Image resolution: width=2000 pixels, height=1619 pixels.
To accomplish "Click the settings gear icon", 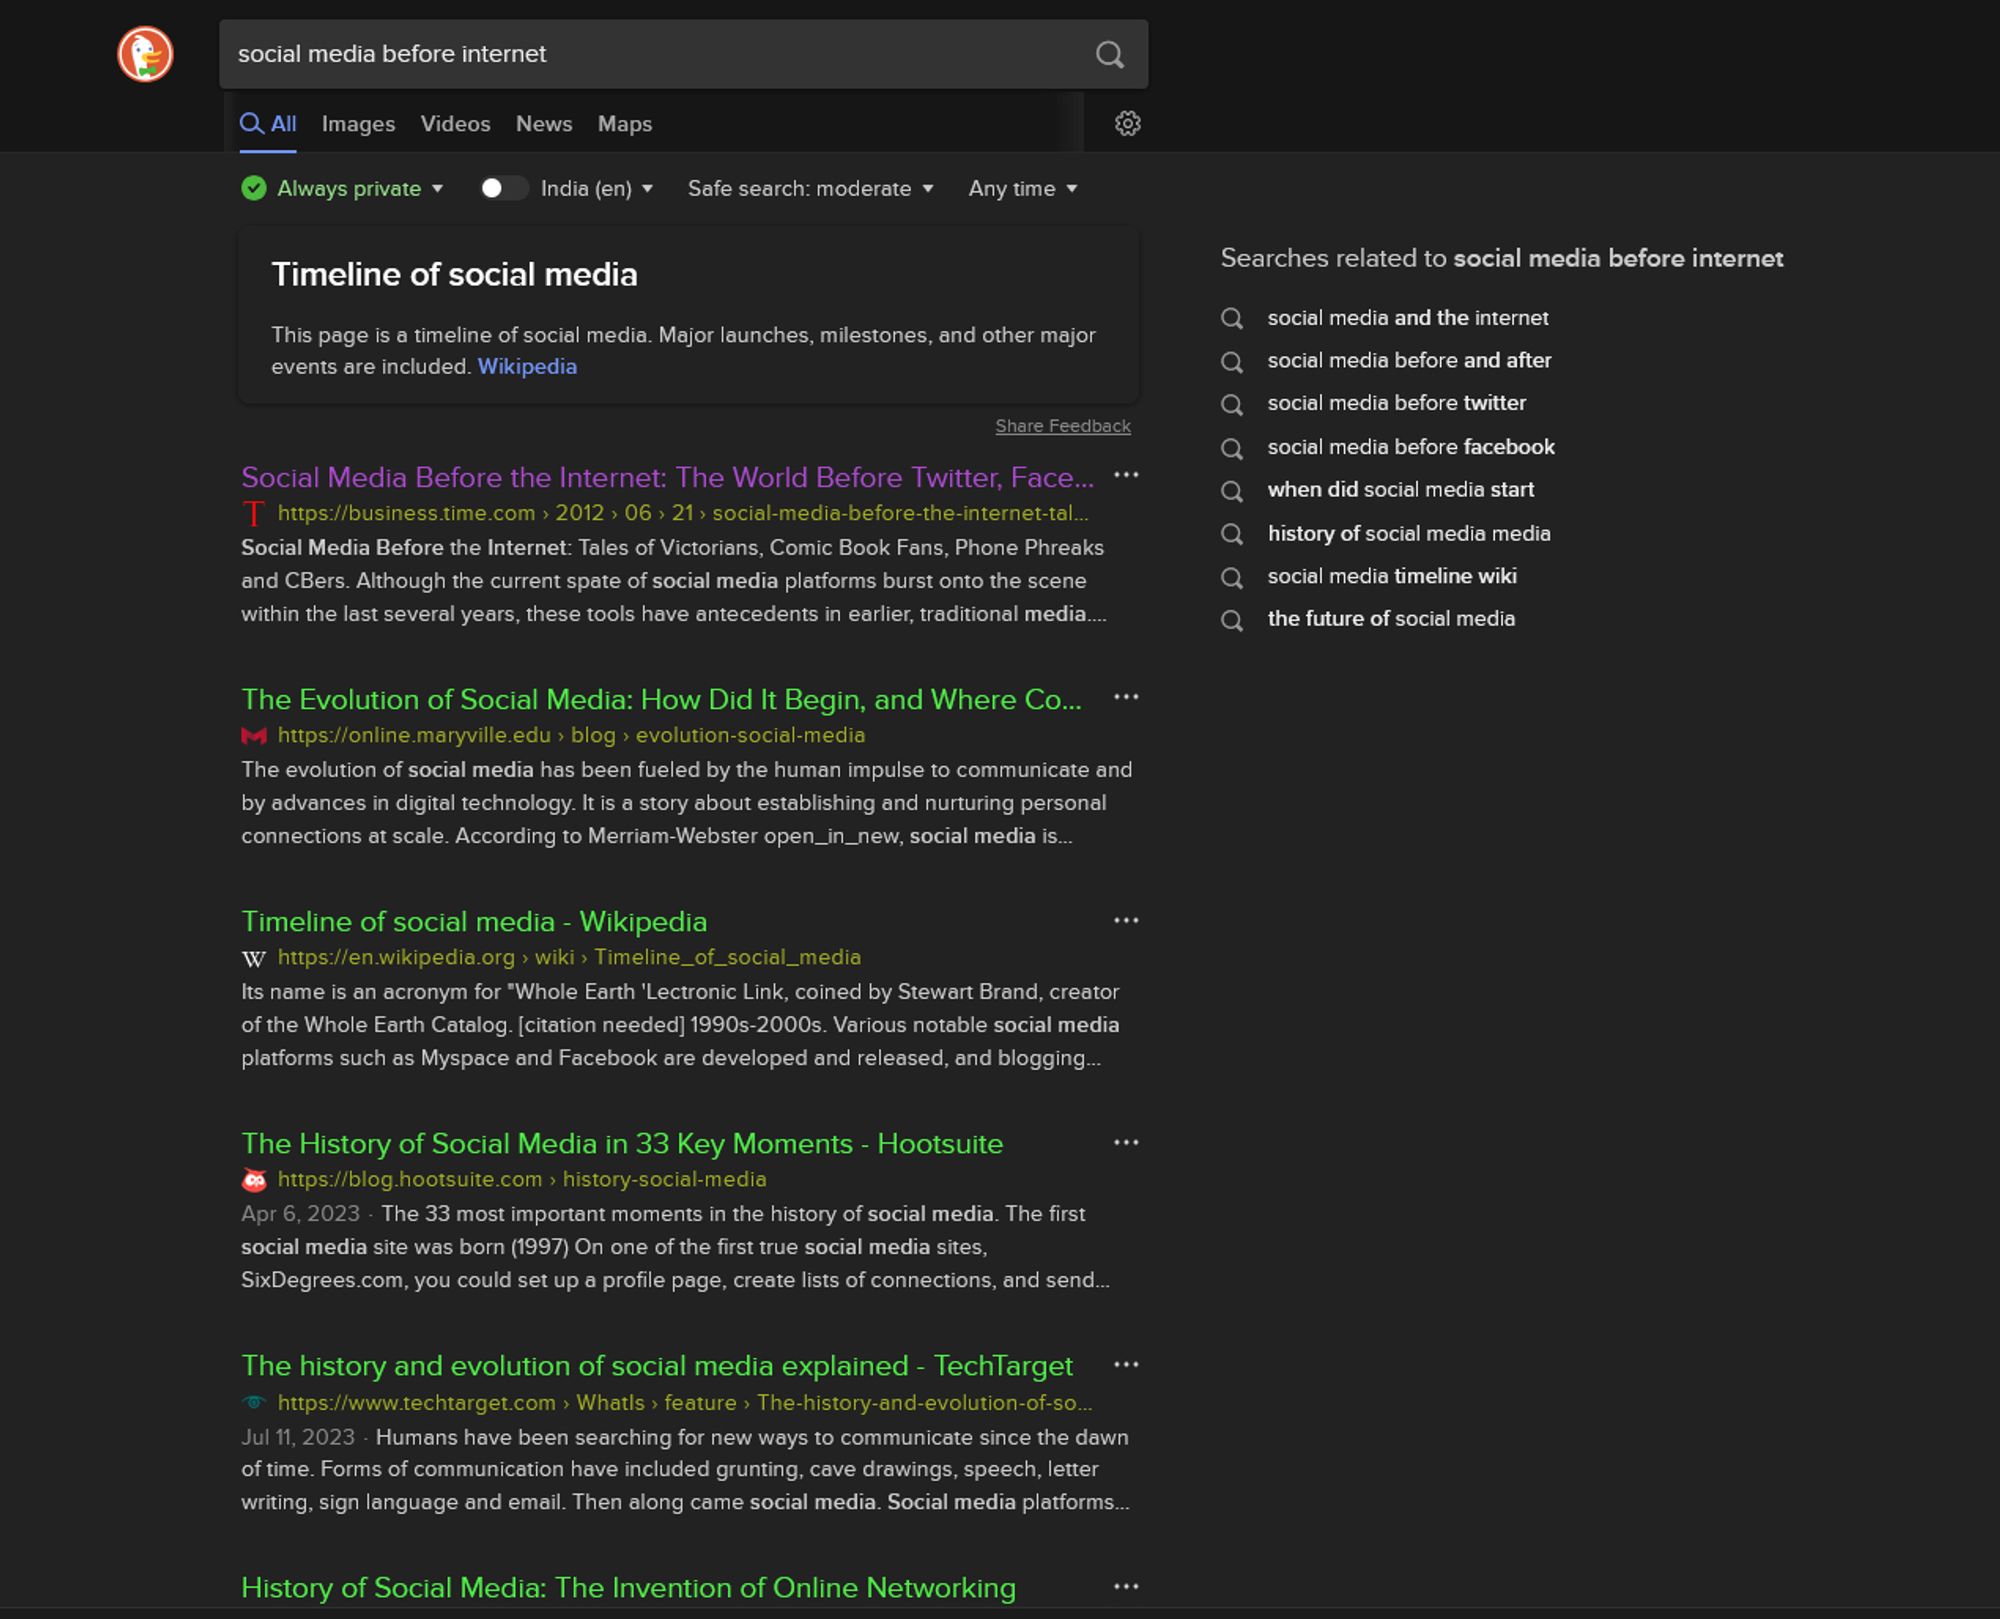I will (x=1128, y=124).
